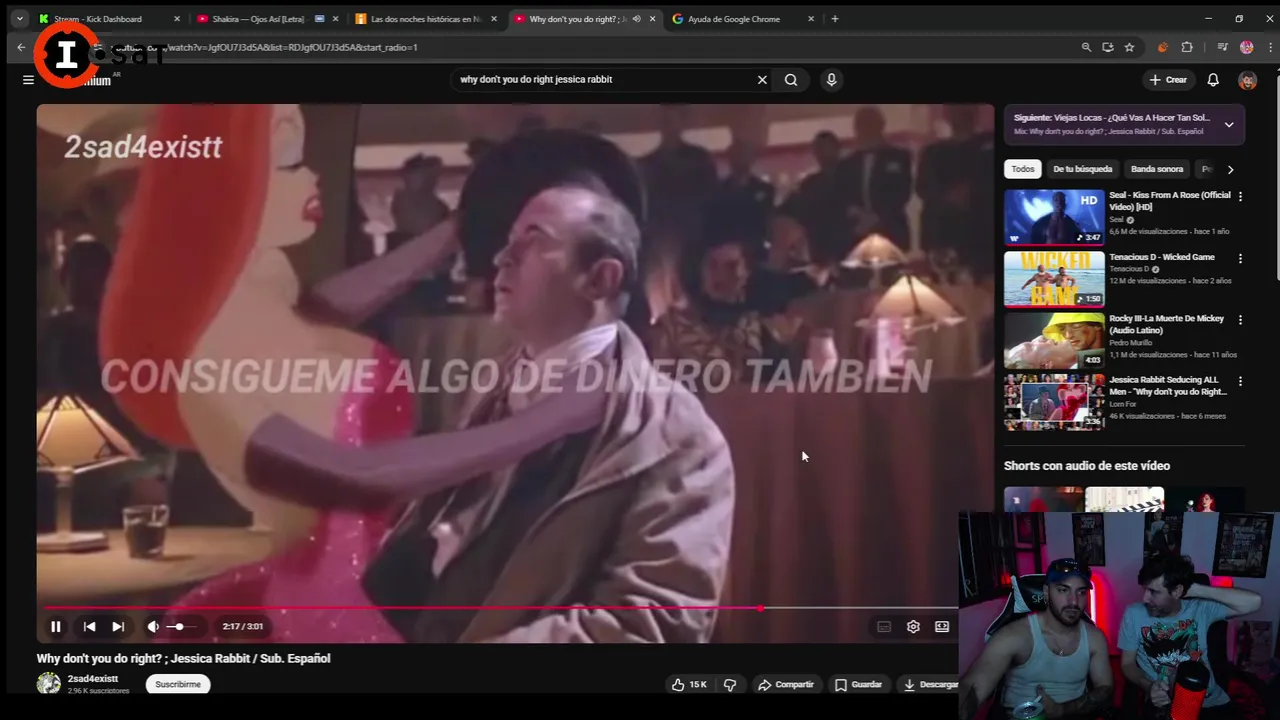Viewport: 1280px width, 720px height.
Task: Open the orange extension icon
Action: pos(1162,47)
